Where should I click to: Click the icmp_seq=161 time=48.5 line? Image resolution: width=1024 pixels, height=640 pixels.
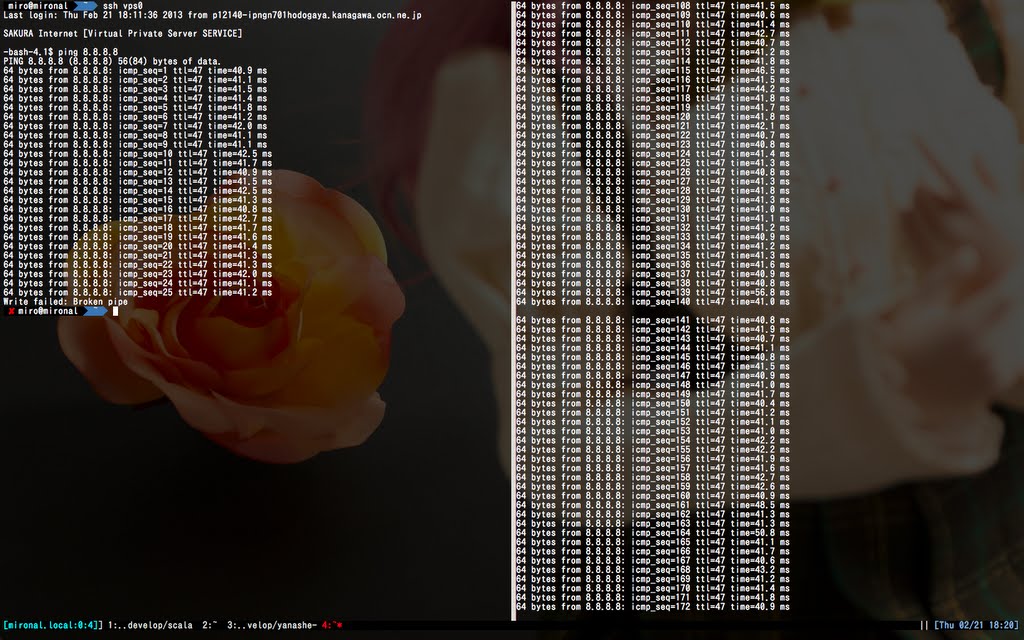point(653,505)
